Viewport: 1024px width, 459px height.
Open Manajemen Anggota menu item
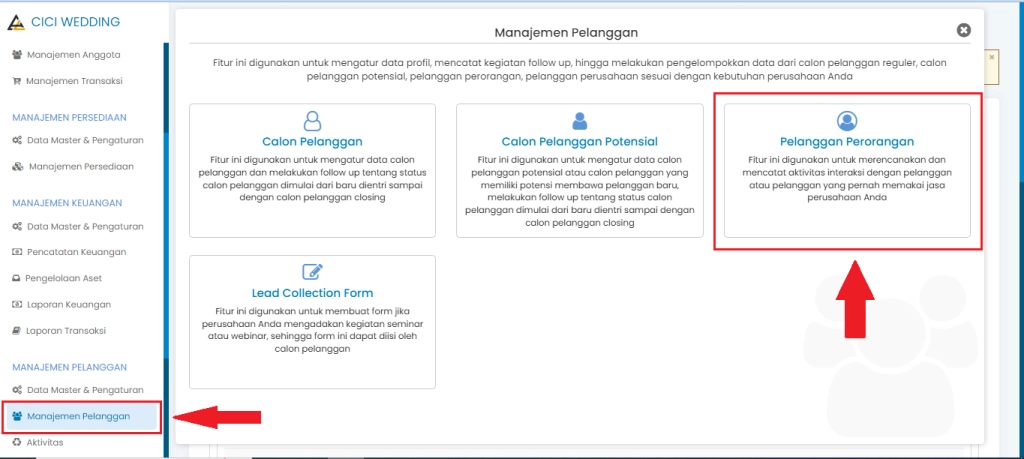pos(74,55)
